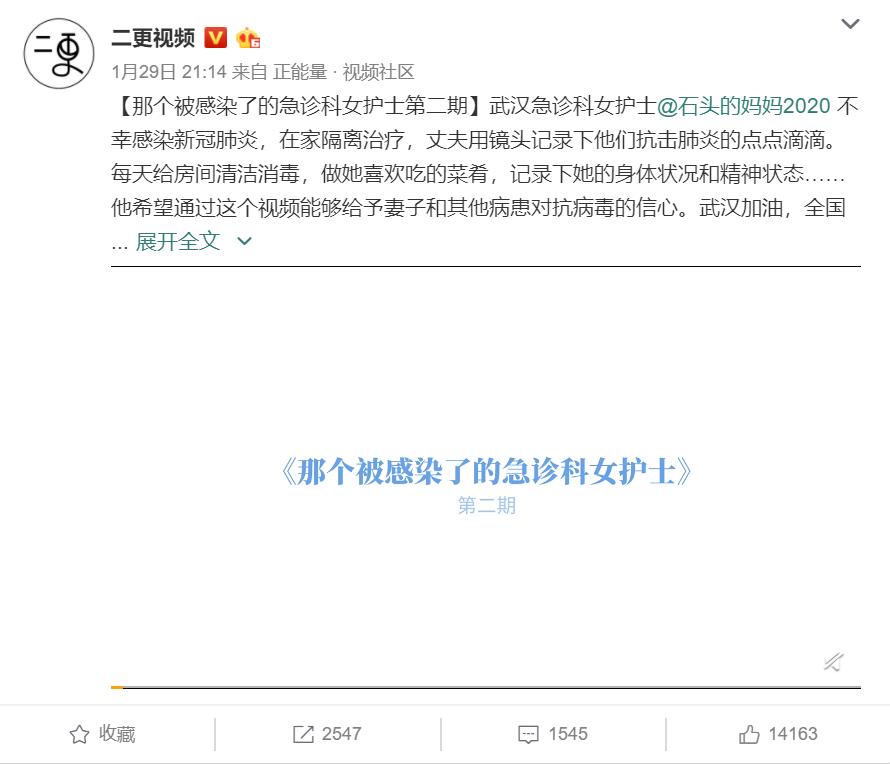The width and height of the screenshot is (890, 764).
Task: Open the 二更视频 profile avatar
Action: 59,53
